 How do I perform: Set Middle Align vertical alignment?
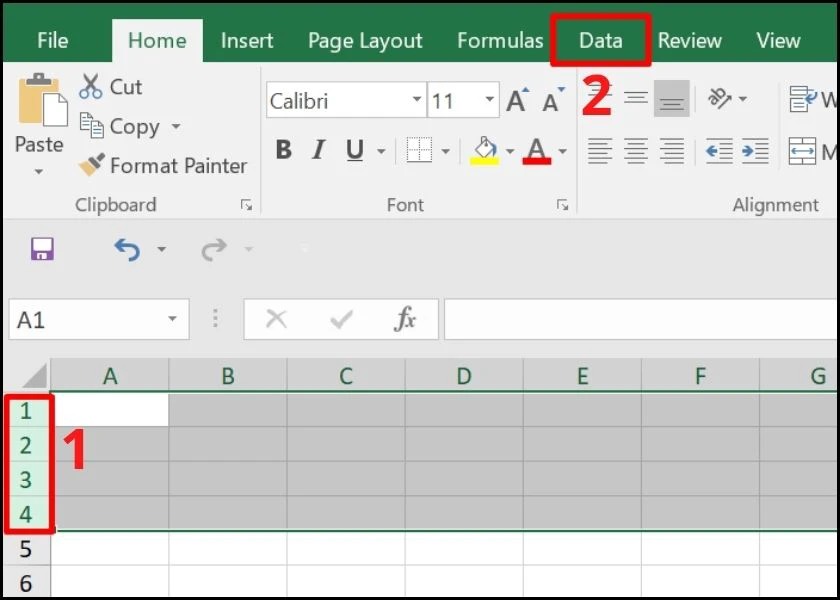point(636,99)
